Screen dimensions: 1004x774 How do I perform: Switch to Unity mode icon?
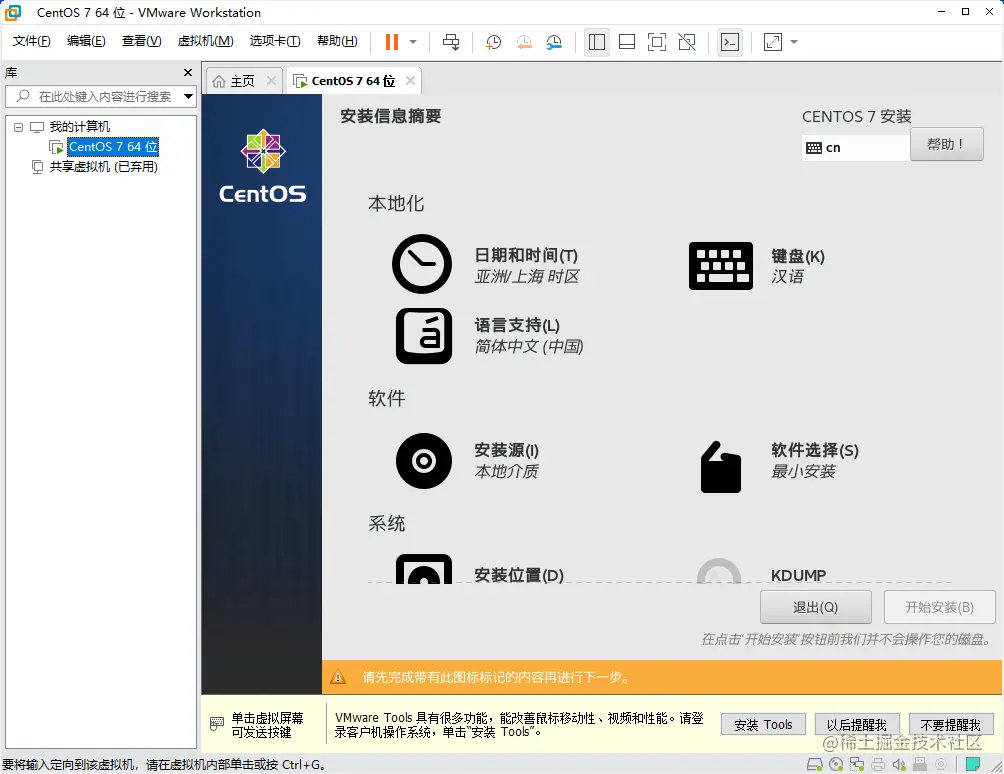click(x=687, y=42)
